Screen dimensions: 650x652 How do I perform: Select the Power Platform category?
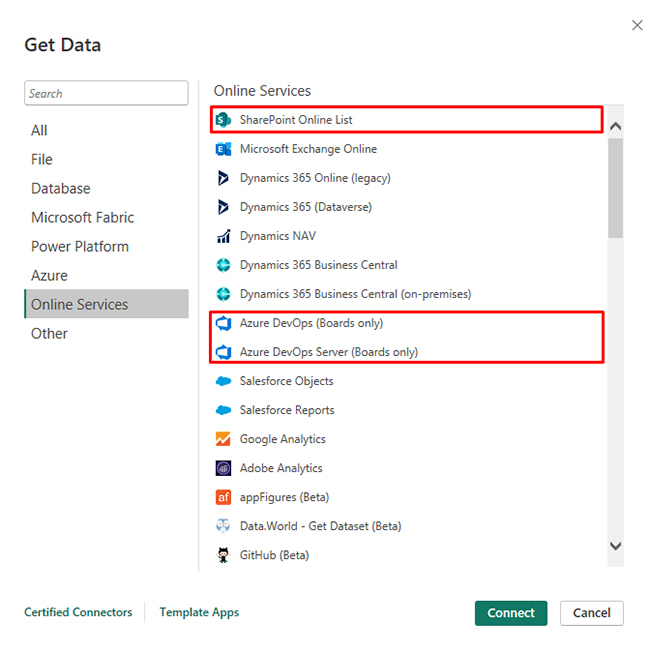106,247
